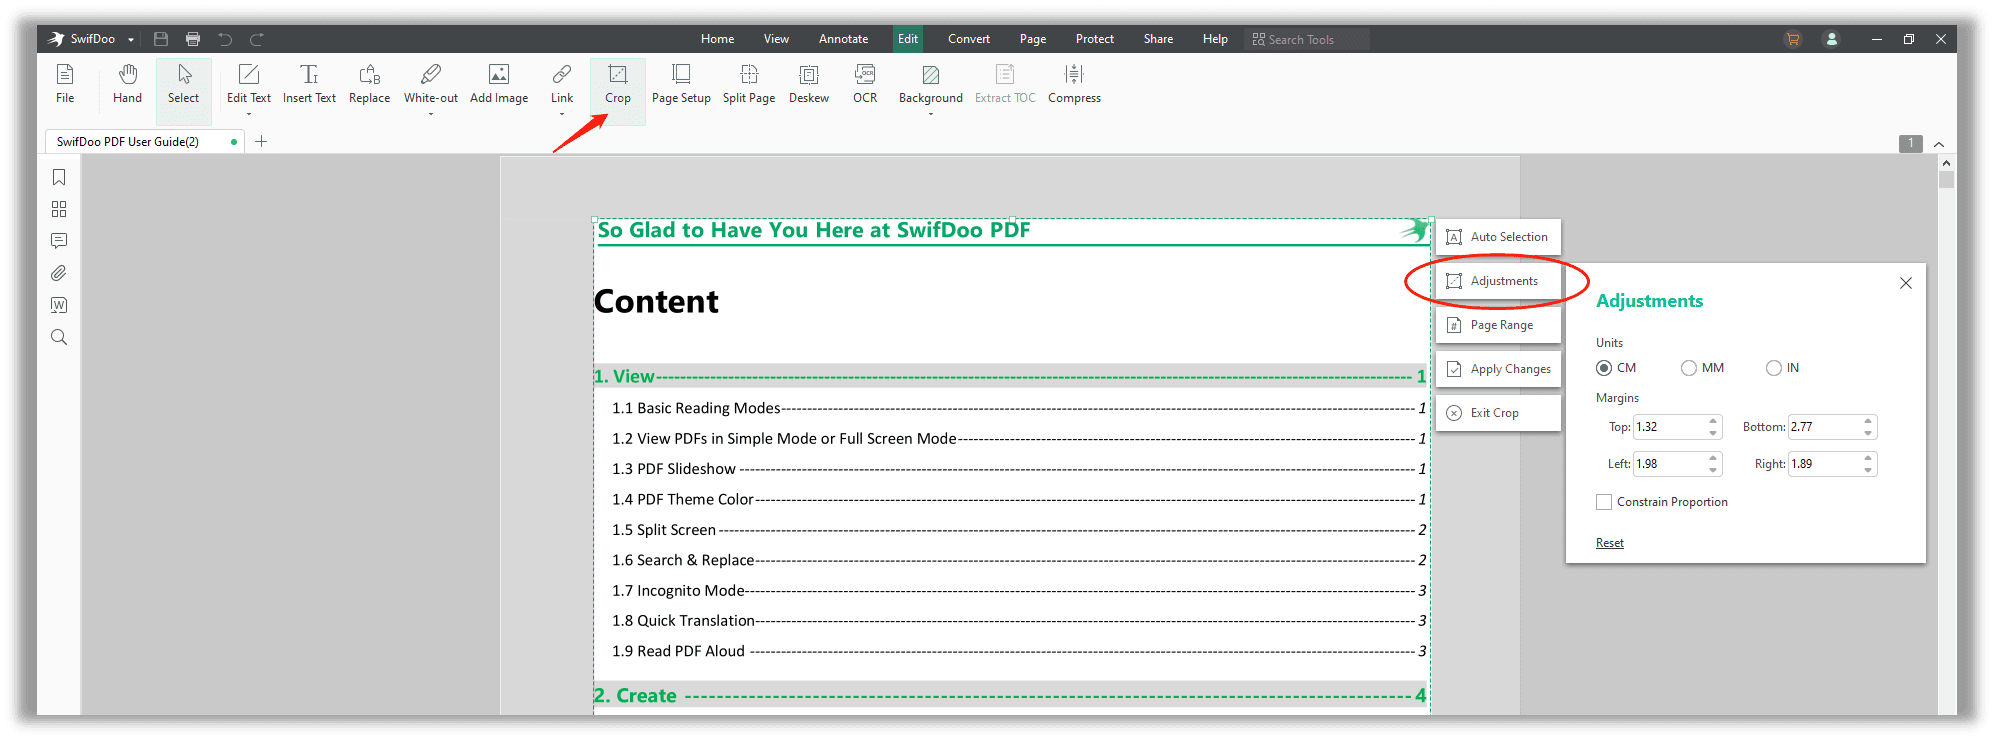
Task: Enable Constrain Proportion checkbox
Action: click(x=1604, y=502)
